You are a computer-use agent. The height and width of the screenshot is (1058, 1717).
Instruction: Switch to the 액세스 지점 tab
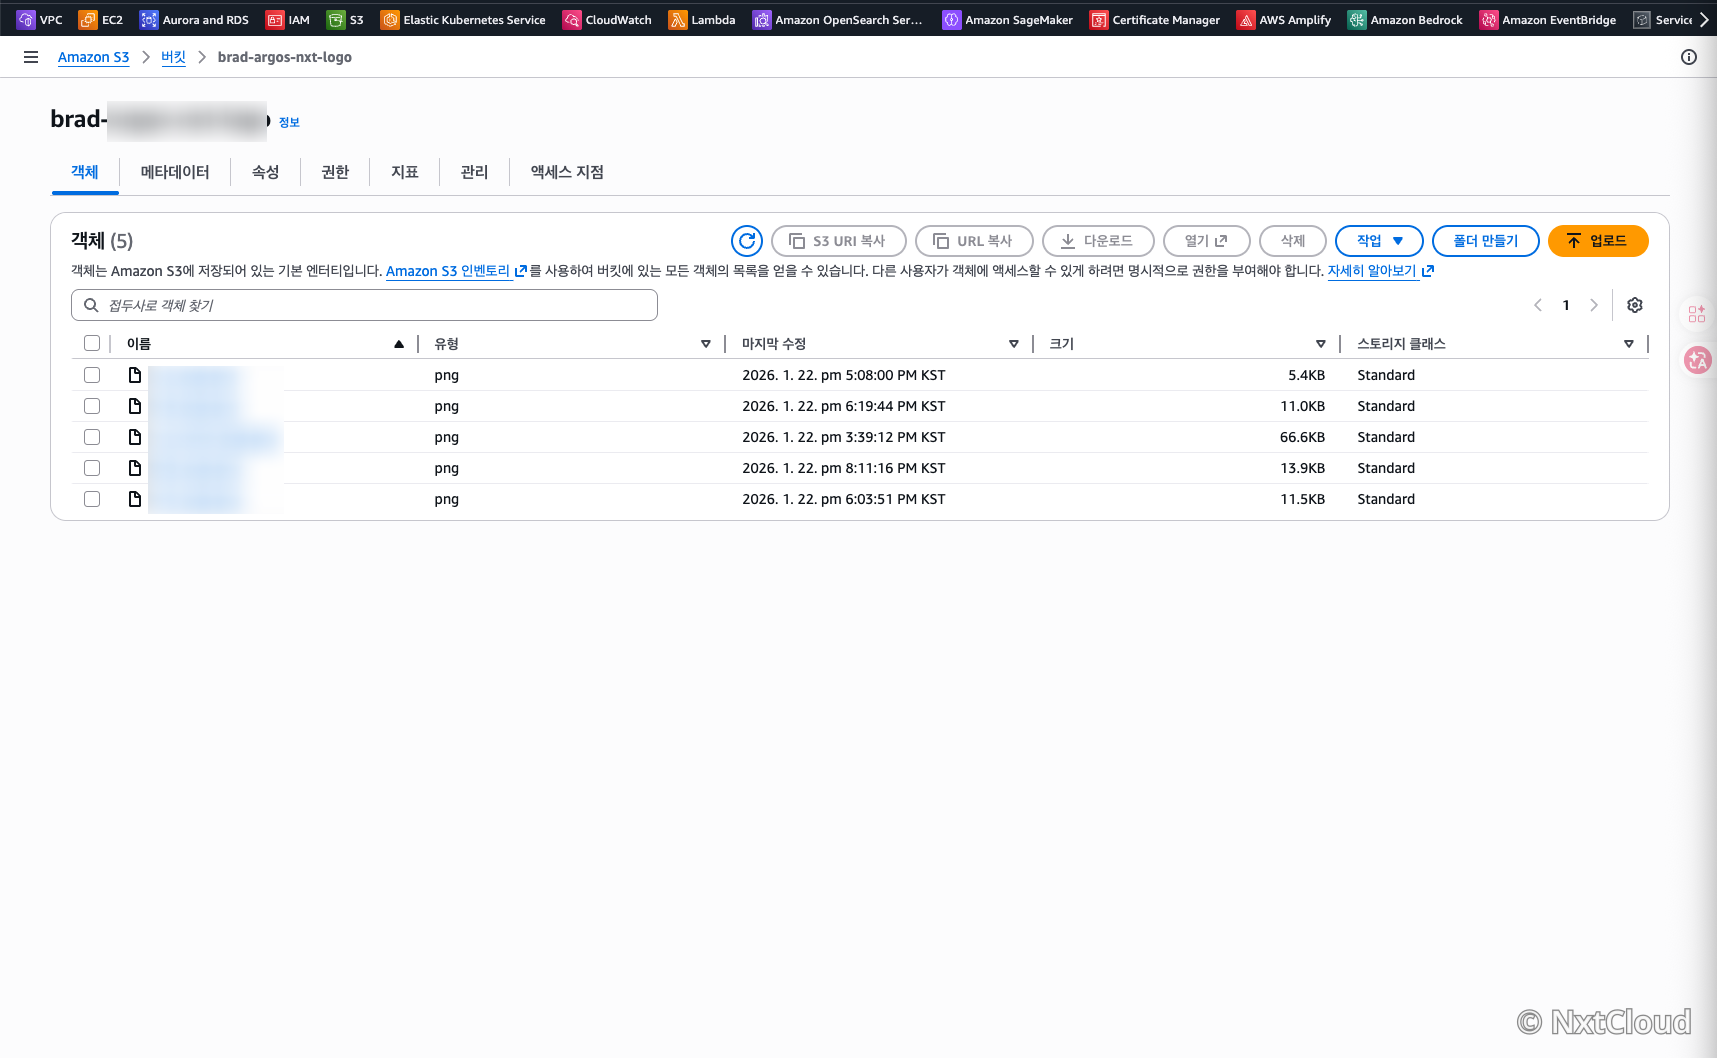(x=567, y=172)
